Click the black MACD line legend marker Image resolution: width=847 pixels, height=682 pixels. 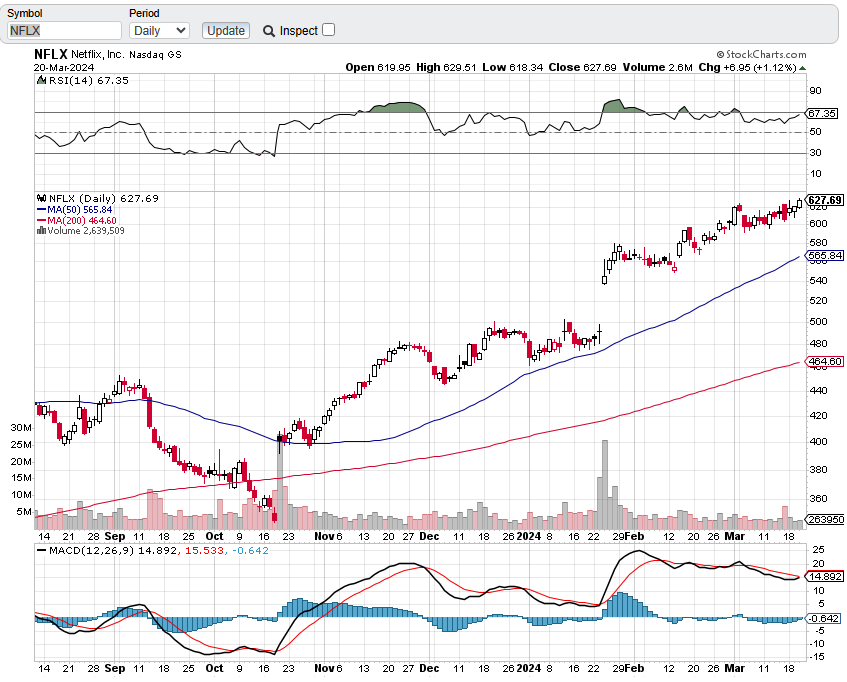41,548
